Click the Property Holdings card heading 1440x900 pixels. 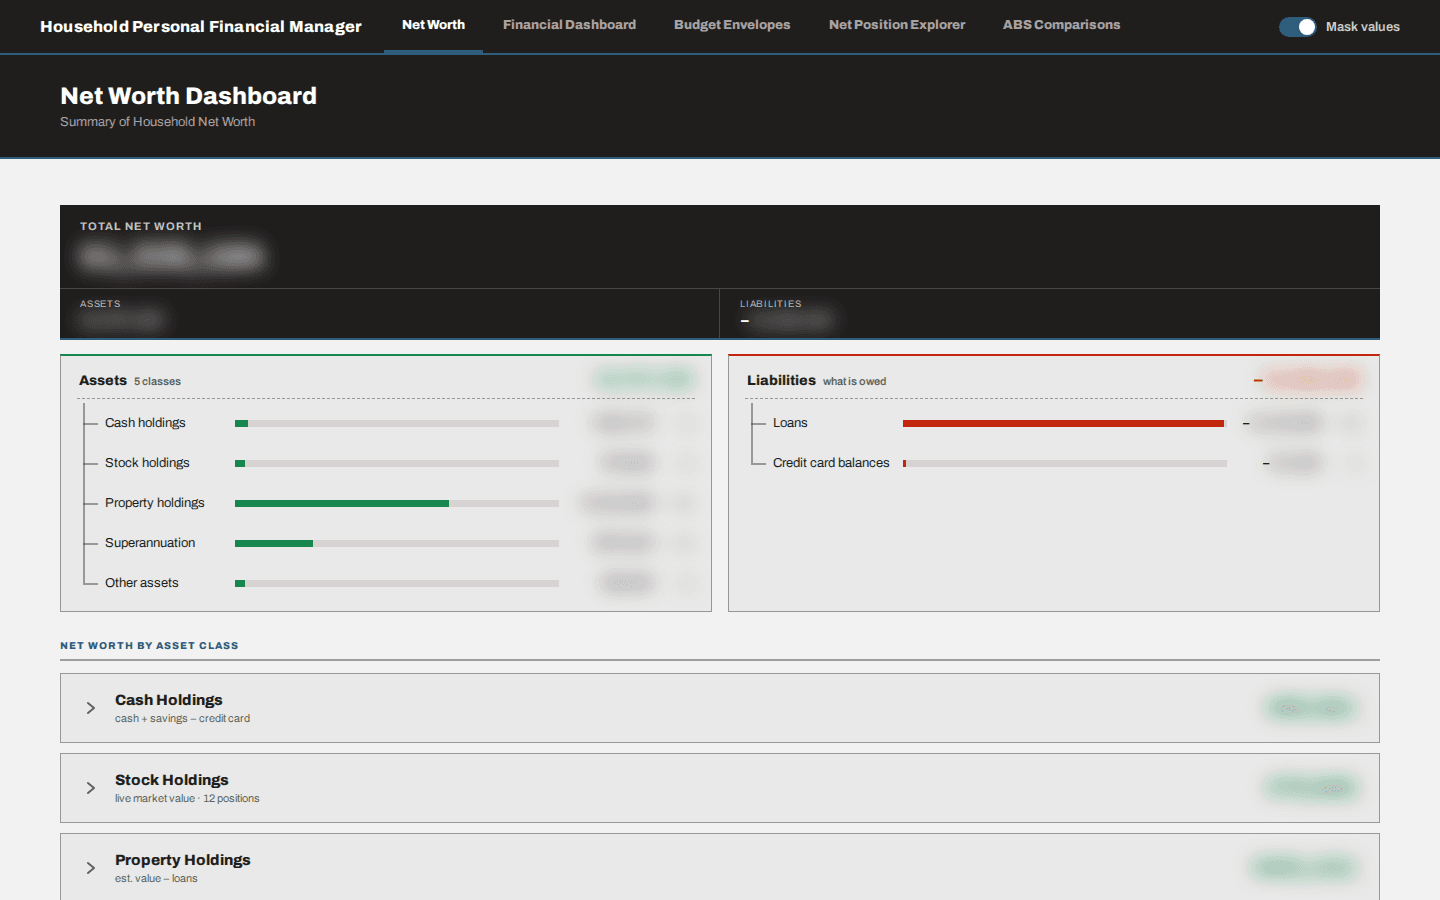[x=183, y=860]
